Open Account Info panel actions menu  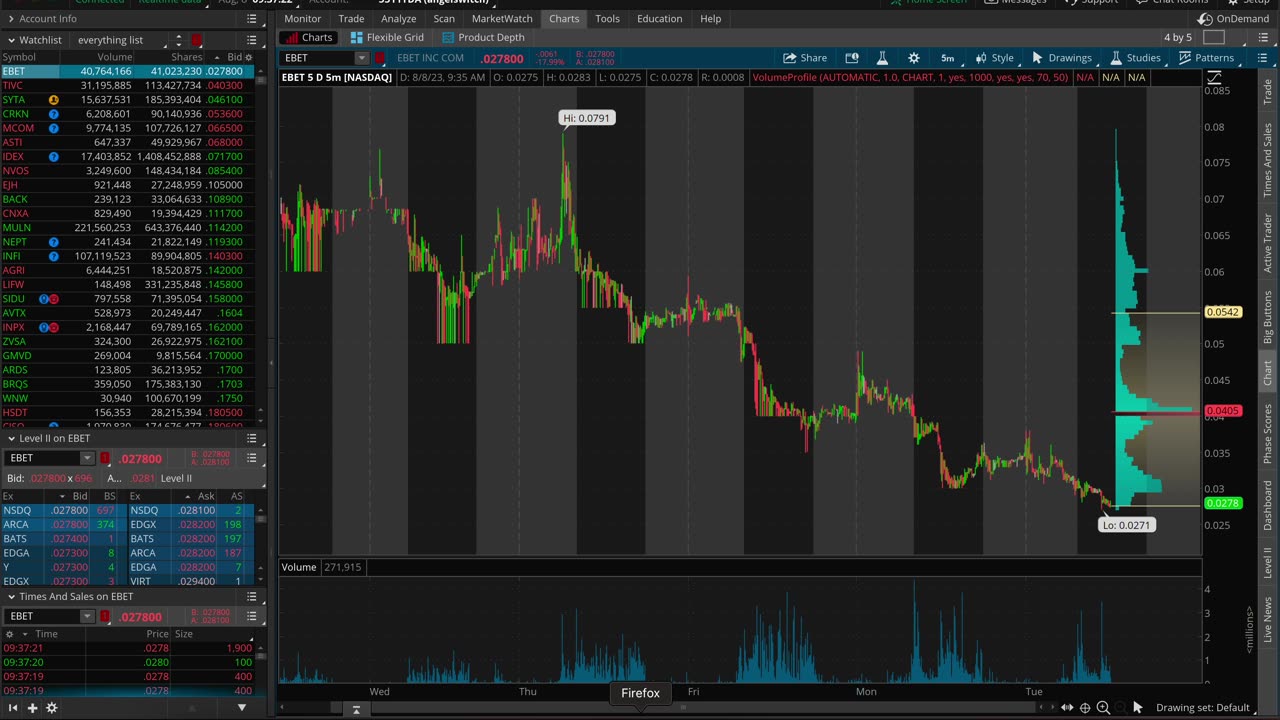click(252, 19)
